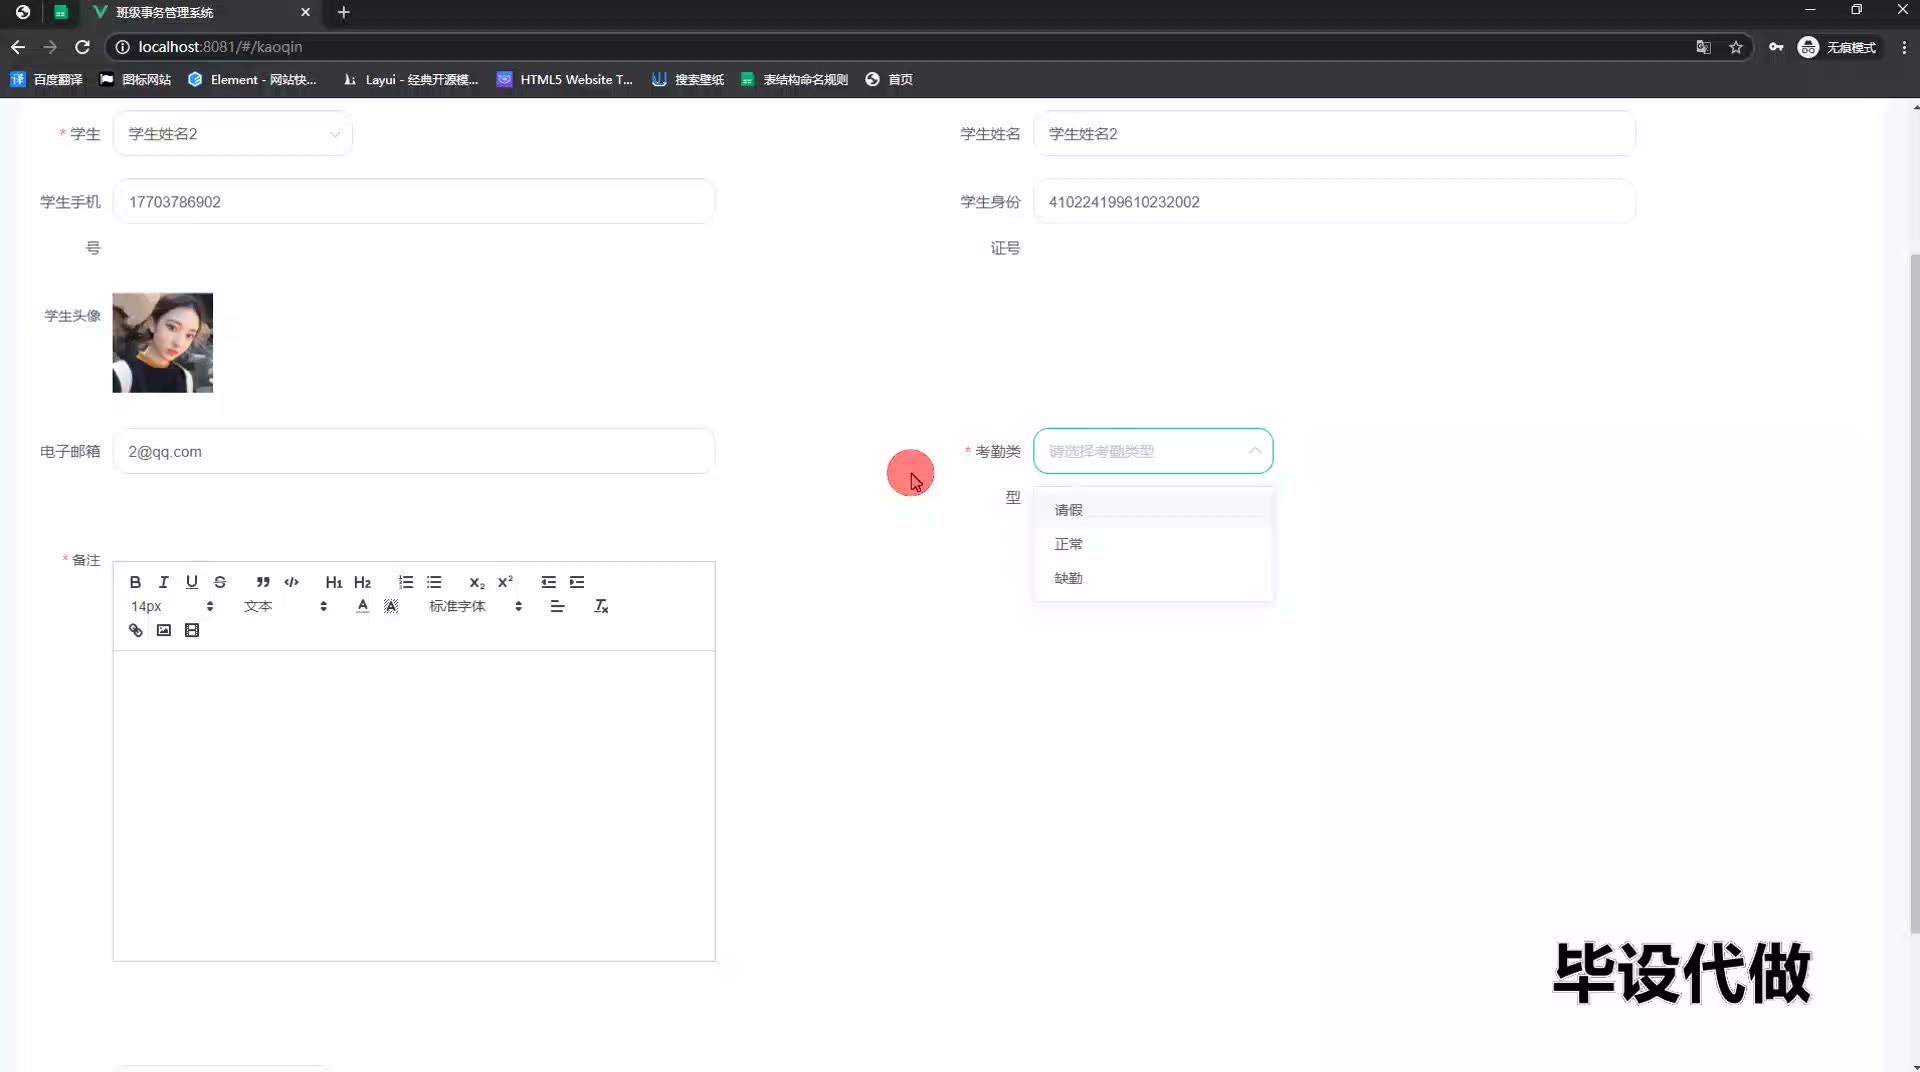Image resolution: width=1920 pixels, height=1072 pixels.
Task: Increase indent in the editor
Action: pyautogui.click(x=577, y=582)
